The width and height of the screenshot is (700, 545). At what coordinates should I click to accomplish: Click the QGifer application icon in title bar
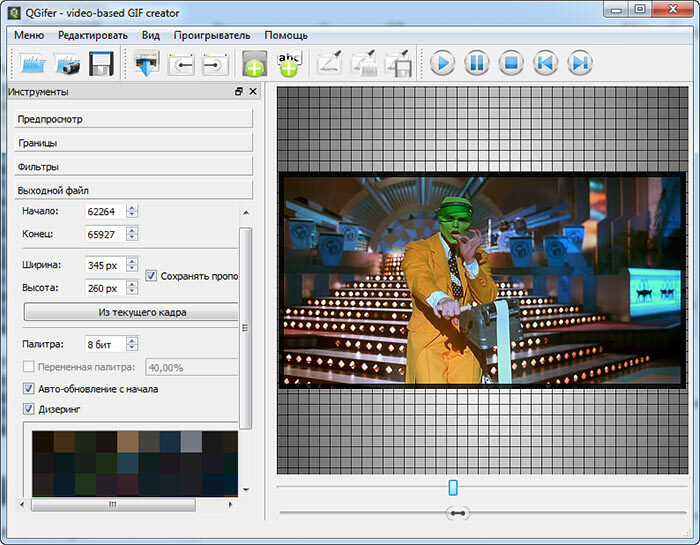[x=14, y=12]
